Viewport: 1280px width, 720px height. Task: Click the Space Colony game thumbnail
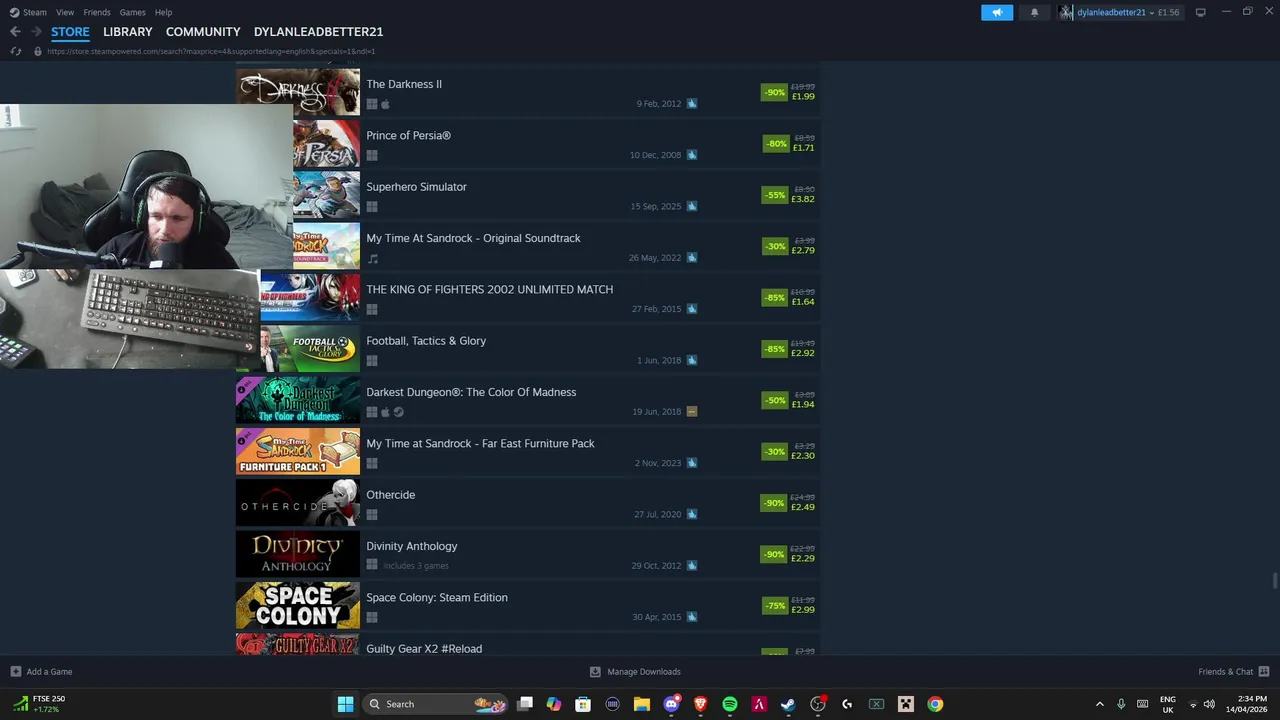[298, 606]
